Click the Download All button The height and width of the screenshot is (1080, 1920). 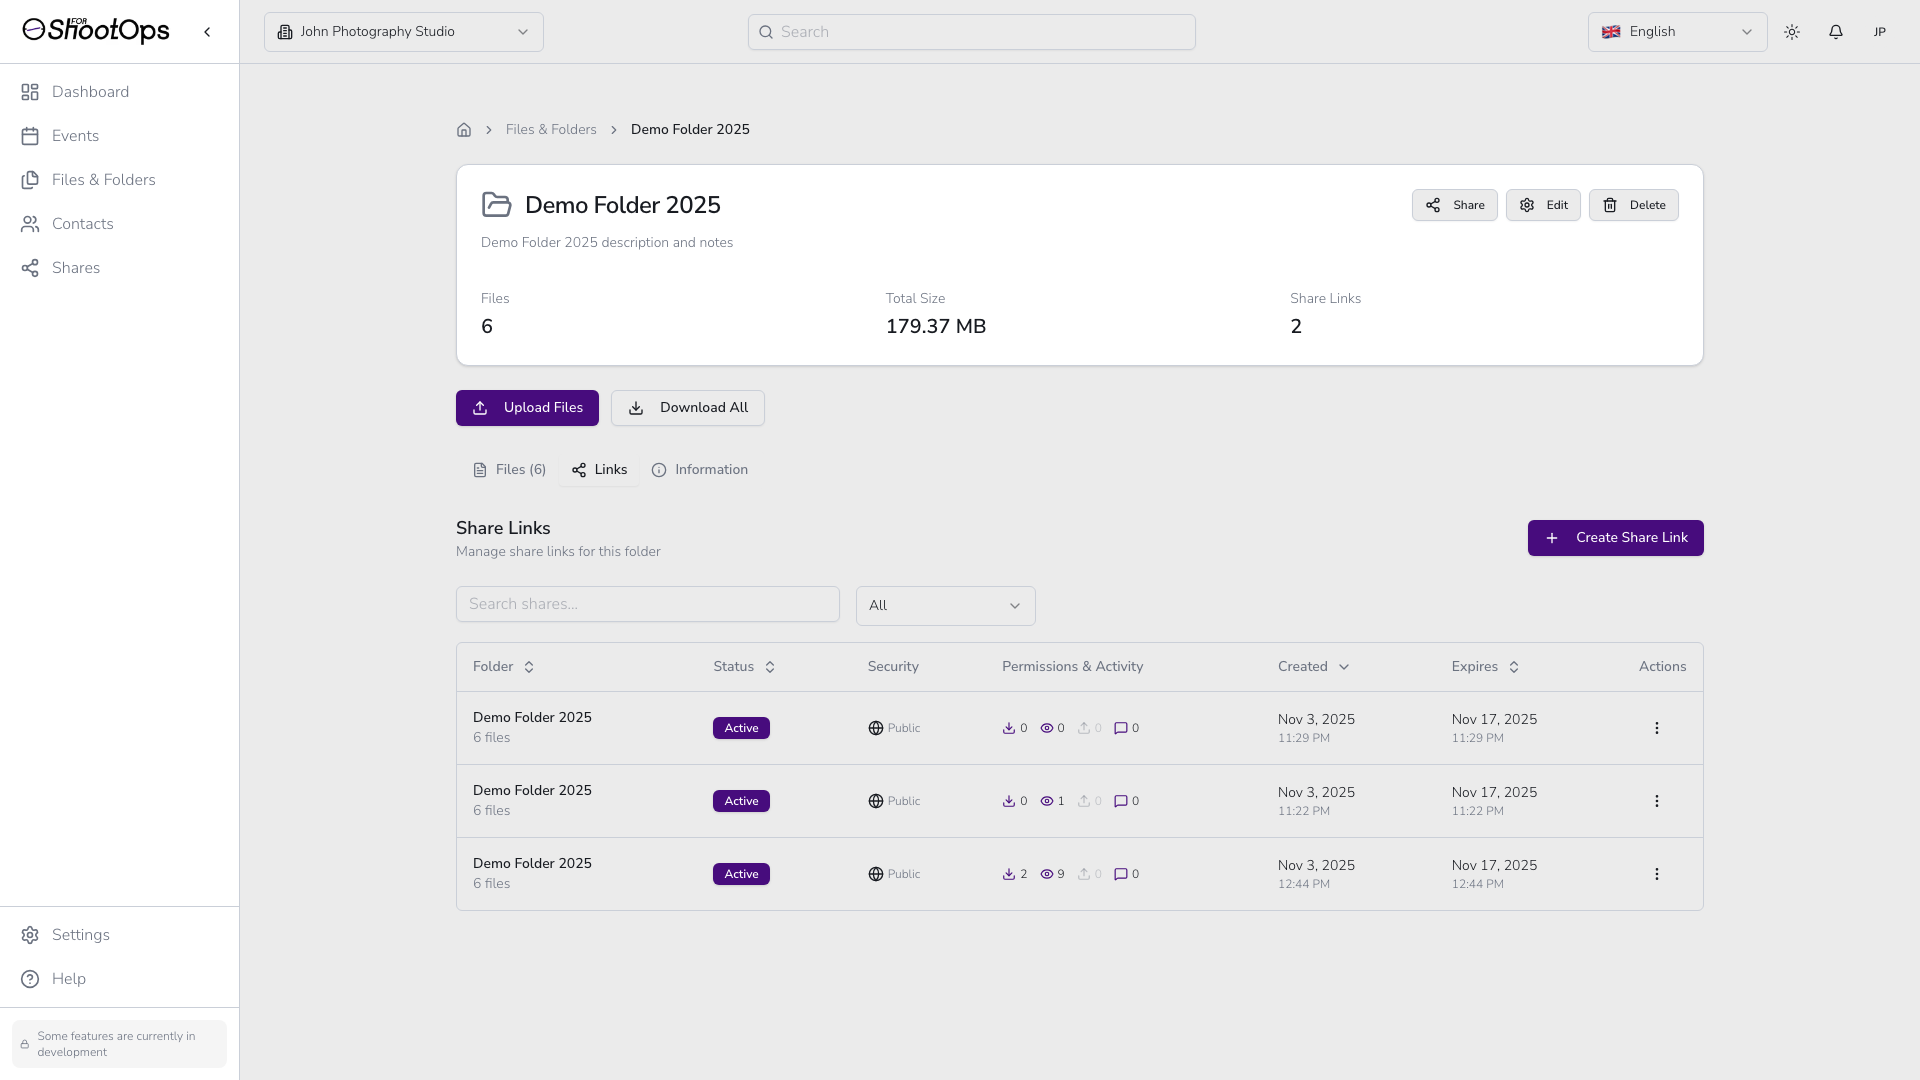click(x=688, y=408)
